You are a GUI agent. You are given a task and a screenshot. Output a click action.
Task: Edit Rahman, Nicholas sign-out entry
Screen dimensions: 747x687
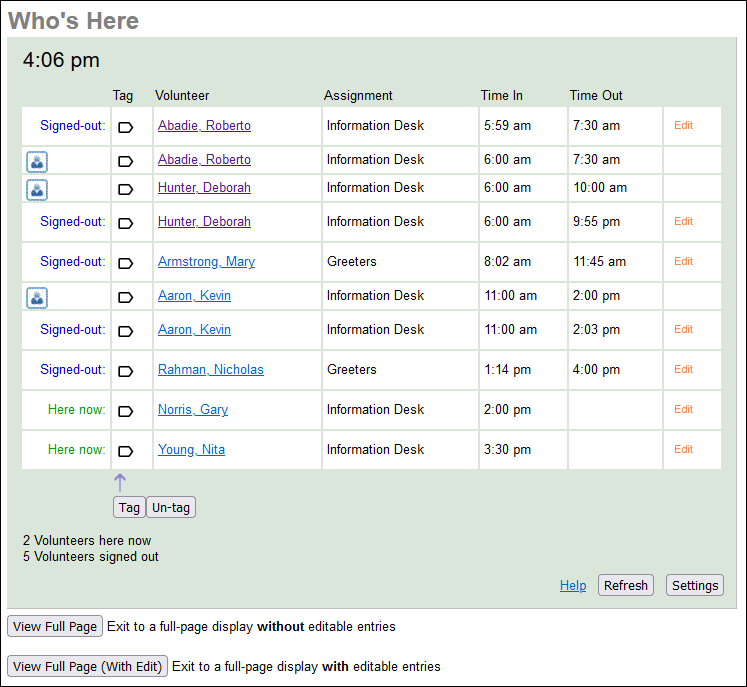[683, 370]
